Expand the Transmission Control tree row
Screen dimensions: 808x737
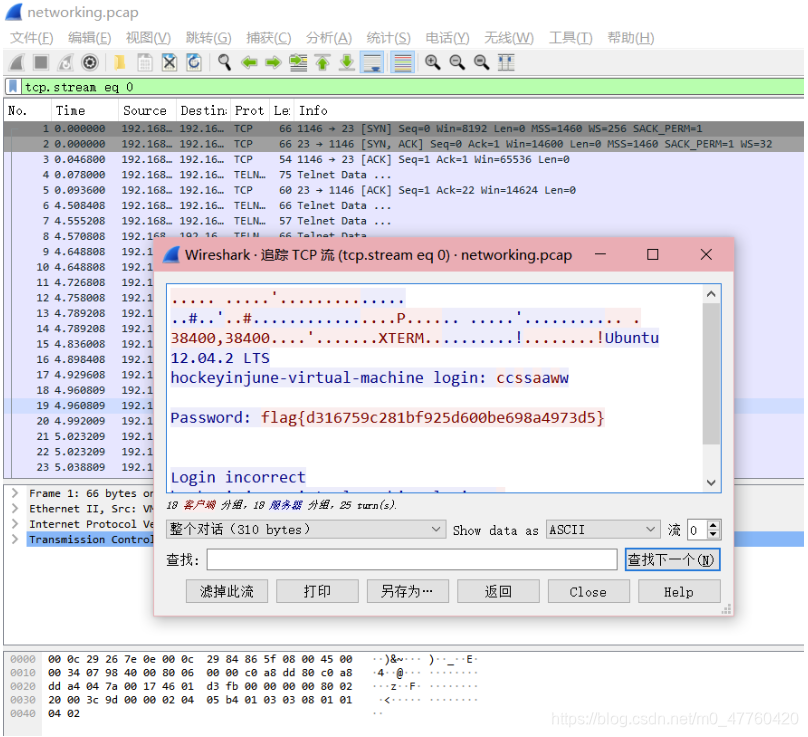coord(15,539)
